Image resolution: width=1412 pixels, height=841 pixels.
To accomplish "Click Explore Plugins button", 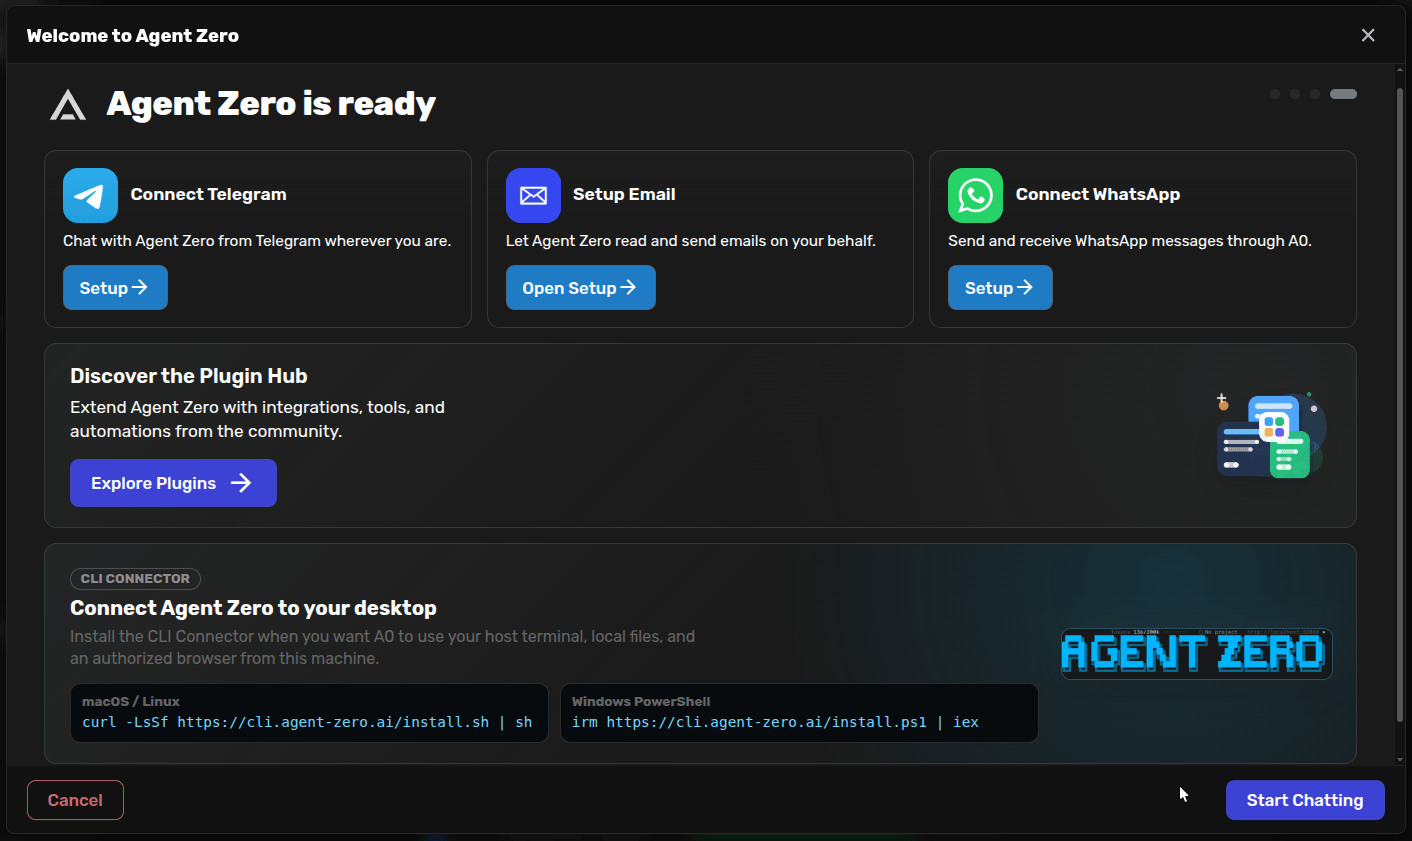I will tap(173, 483).
